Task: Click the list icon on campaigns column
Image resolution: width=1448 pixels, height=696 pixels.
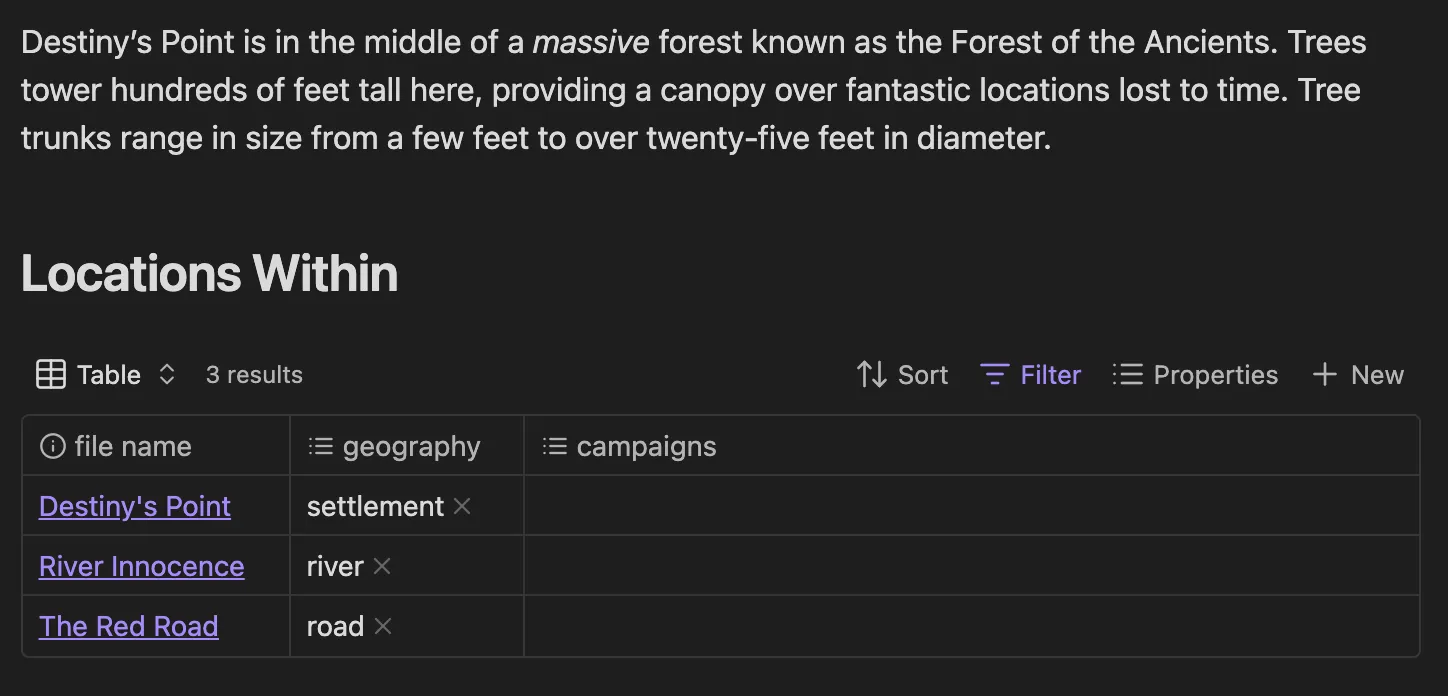Action: [553, 445]
